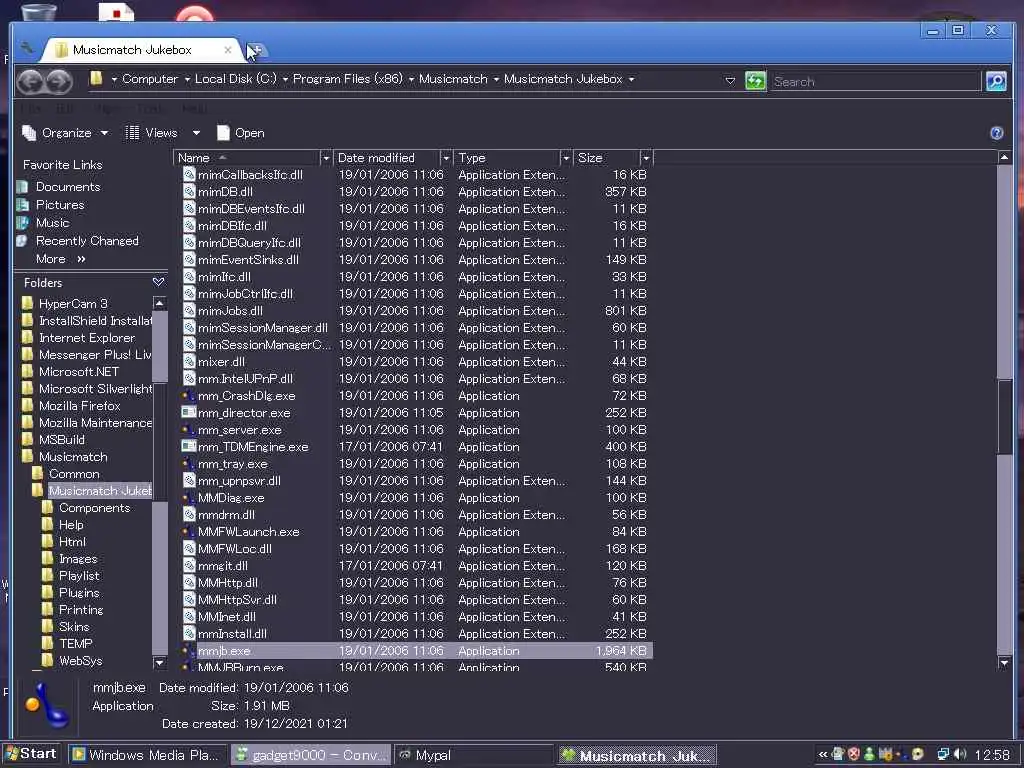Image resolution: width=1024 pixels, height=768 pixels.
Task: Click the volume speaker tray icon
Action: point(959,754)
